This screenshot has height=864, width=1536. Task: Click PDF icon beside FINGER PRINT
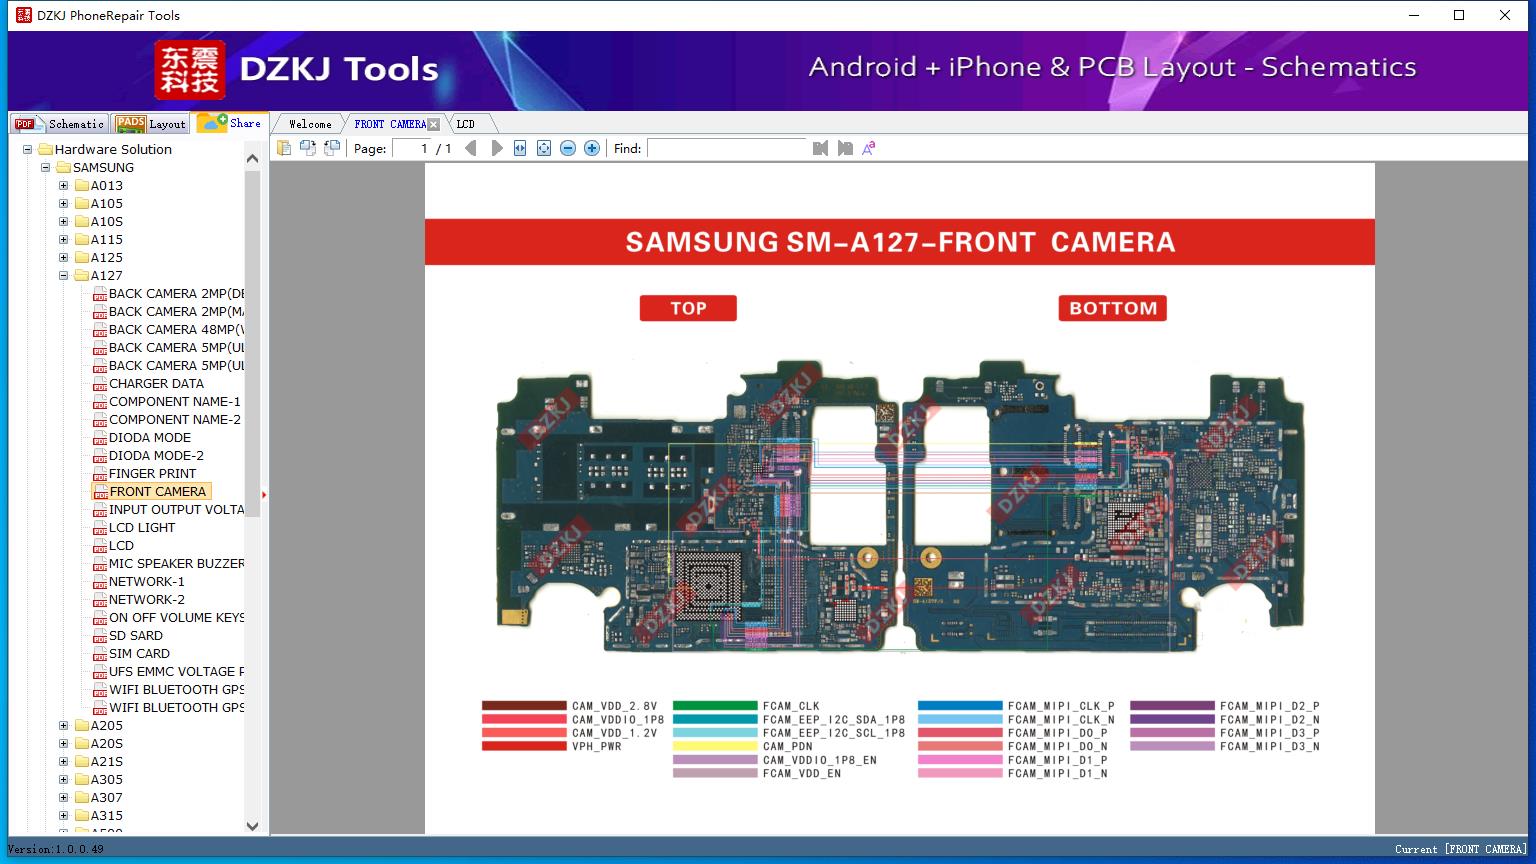click(x=100, y=474)
